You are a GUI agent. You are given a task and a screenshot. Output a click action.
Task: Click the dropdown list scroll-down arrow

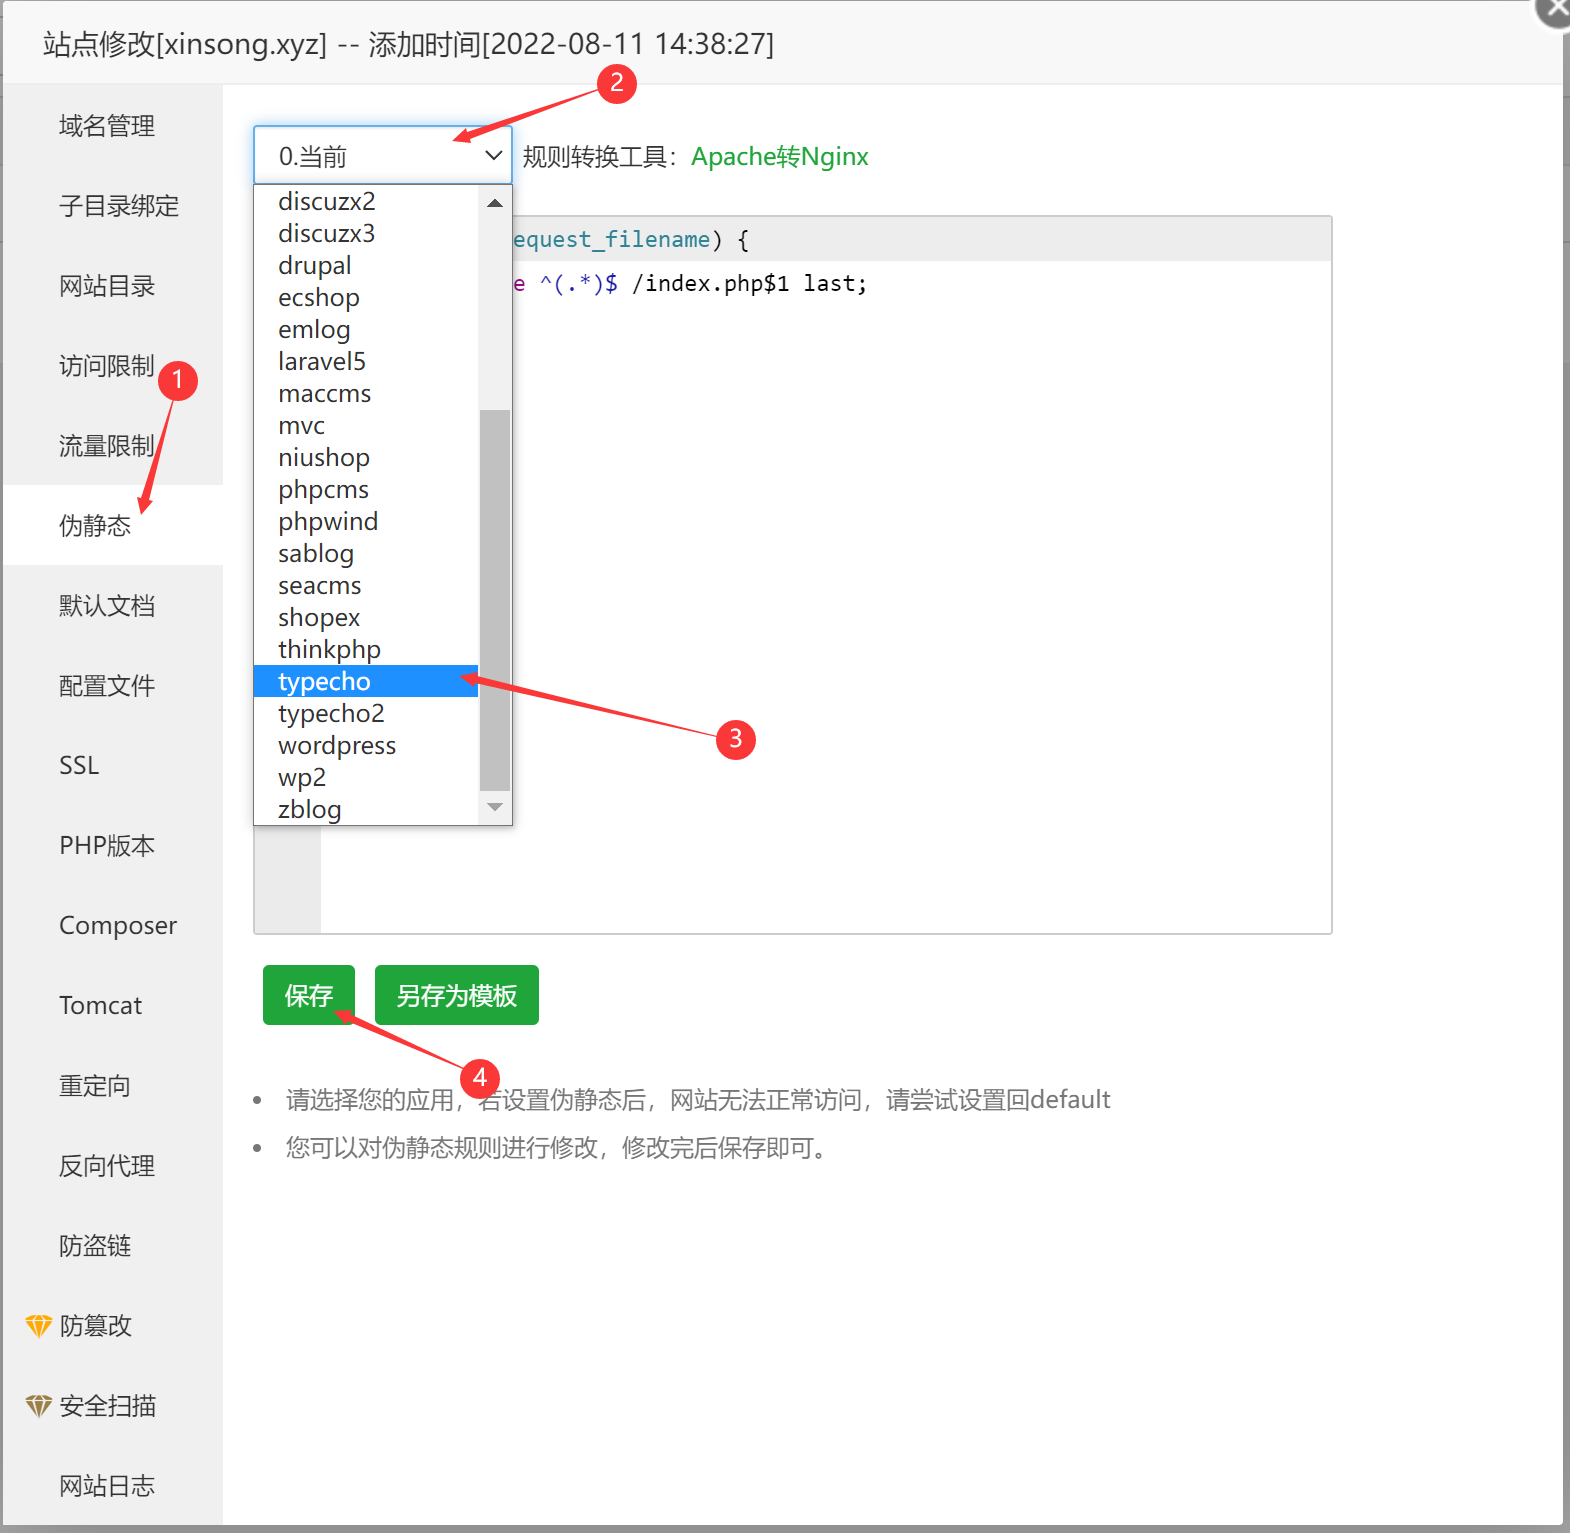[x=495, y=807]
